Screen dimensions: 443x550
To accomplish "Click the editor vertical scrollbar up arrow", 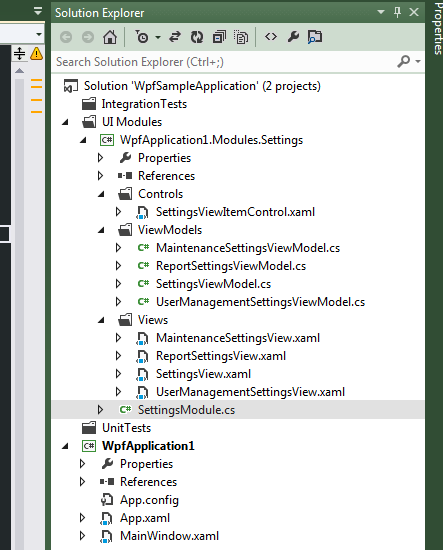I will pos(20,71).
